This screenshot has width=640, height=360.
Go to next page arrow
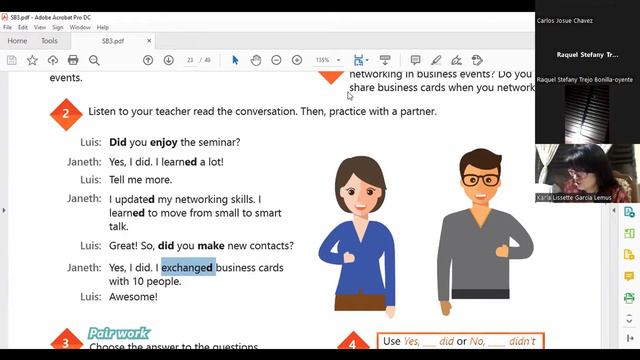coord(169,60)
